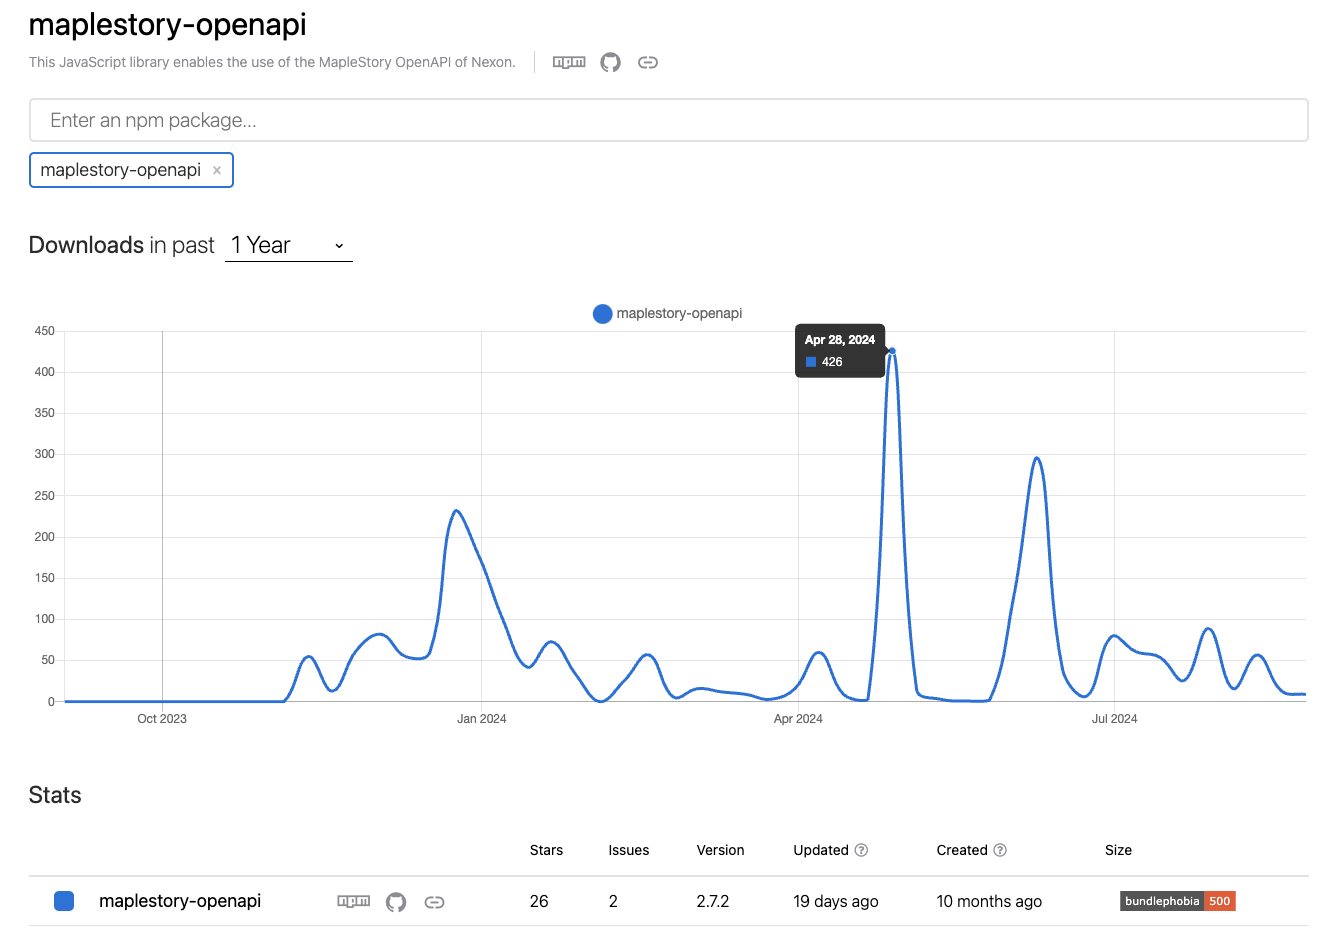Open maplestory-openapi link in Stats row
The image size is (1335, 942).
180,901
